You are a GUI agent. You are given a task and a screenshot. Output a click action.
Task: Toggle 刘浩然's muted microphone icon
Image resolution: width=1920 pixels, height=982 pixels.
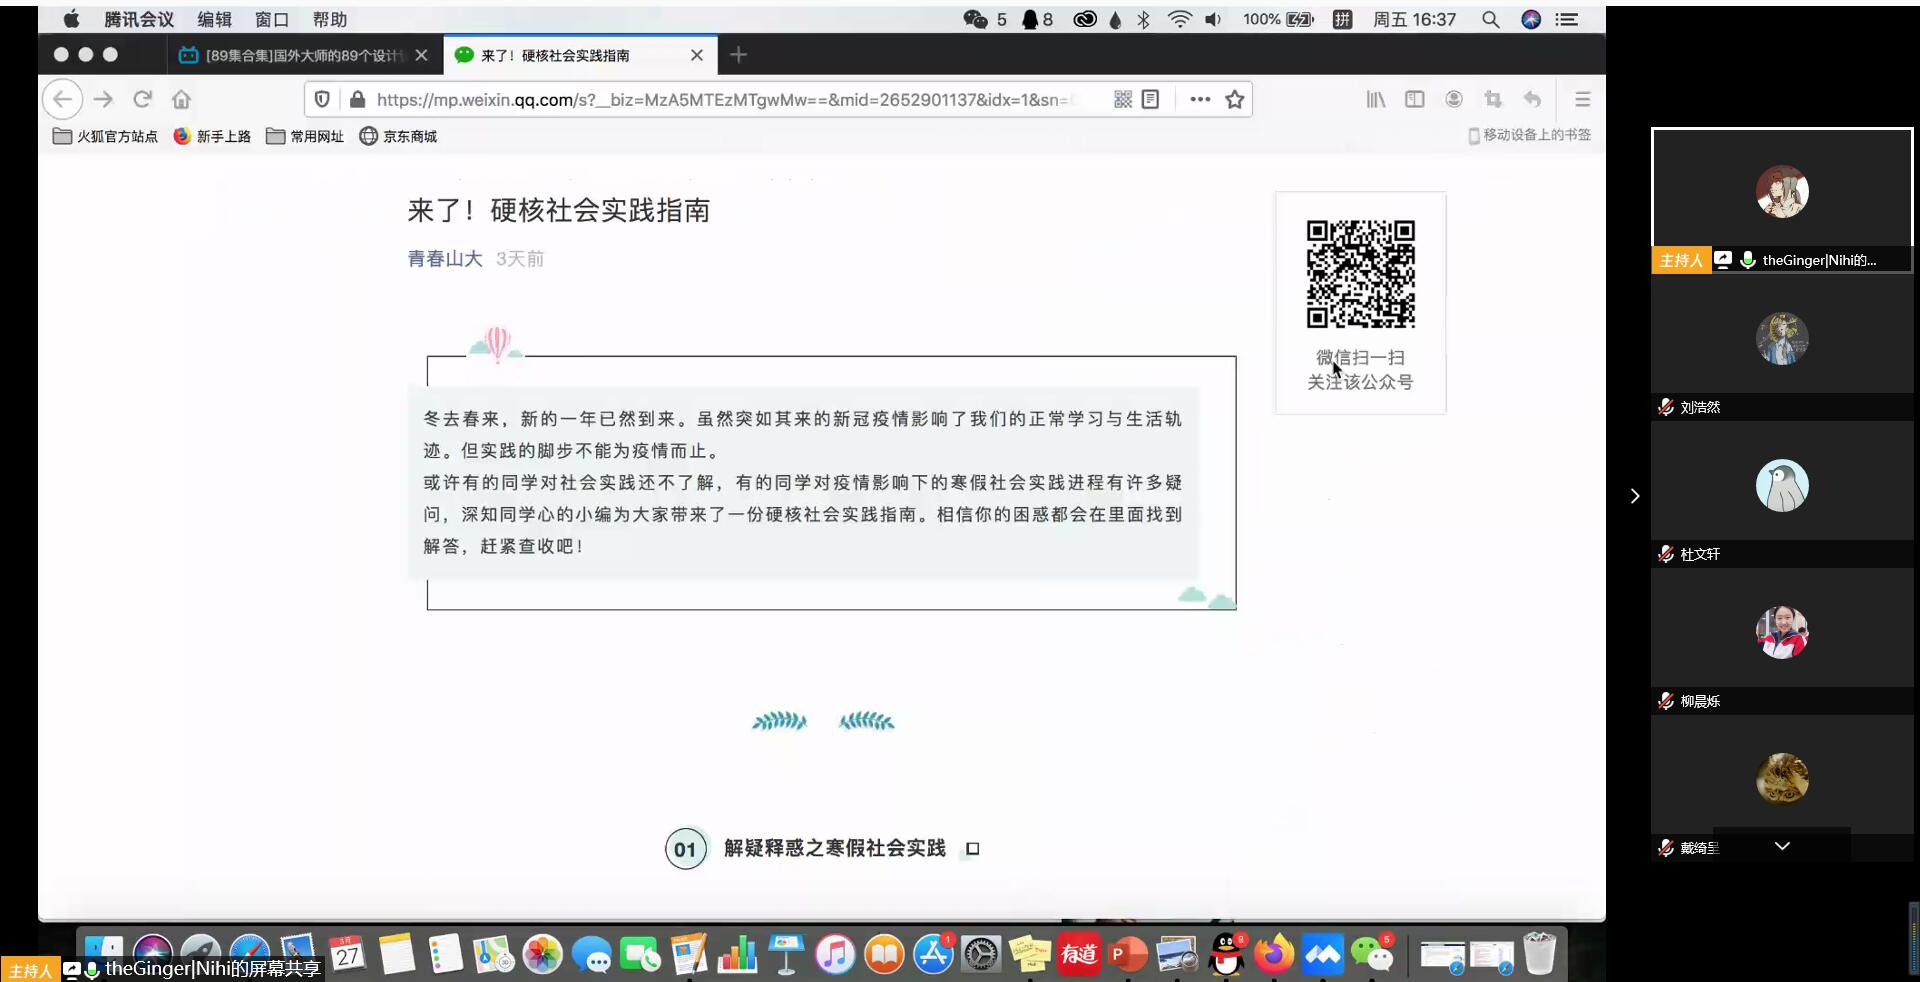pyautogui.click(x=1666, y=407)
